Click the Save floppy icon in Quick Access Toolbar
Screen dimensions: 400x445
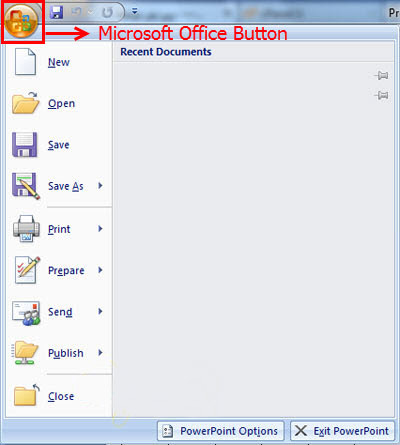tap(56, 12)
